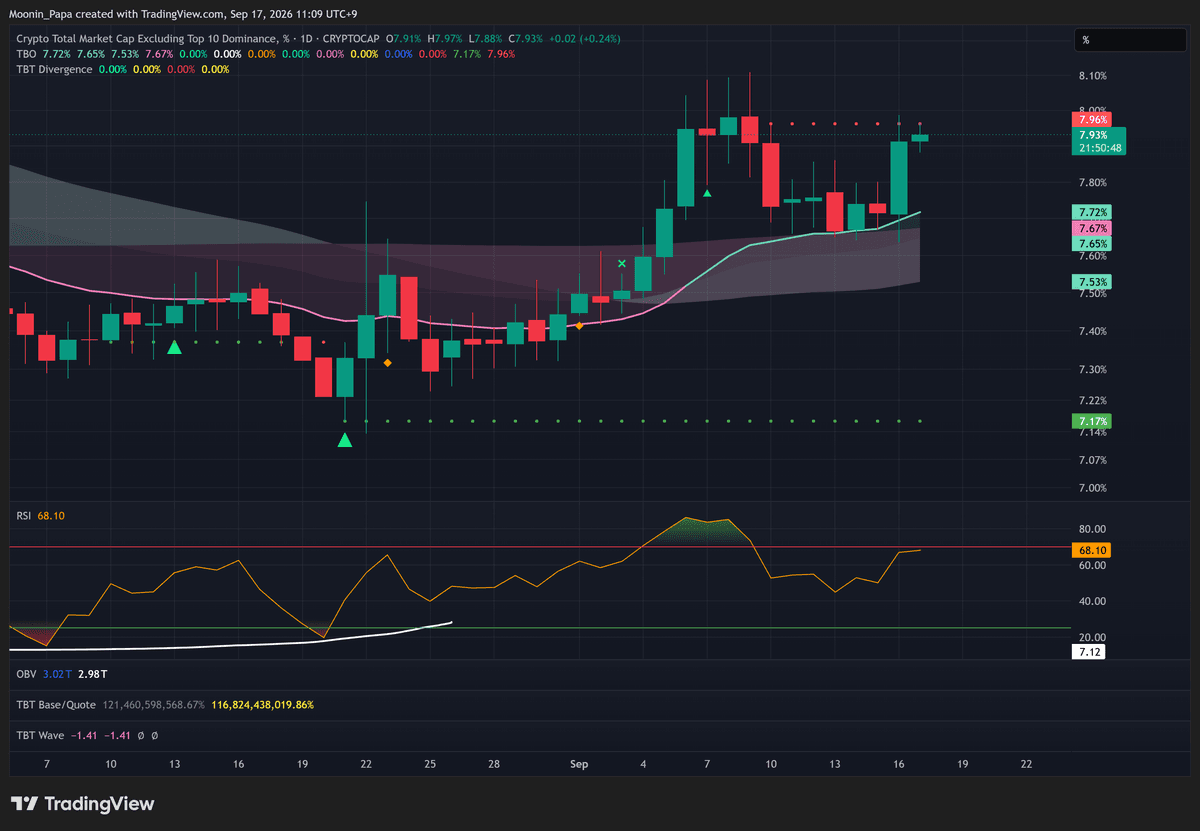
Task: Click the white 7.12 axis label
Action: 1088,651
